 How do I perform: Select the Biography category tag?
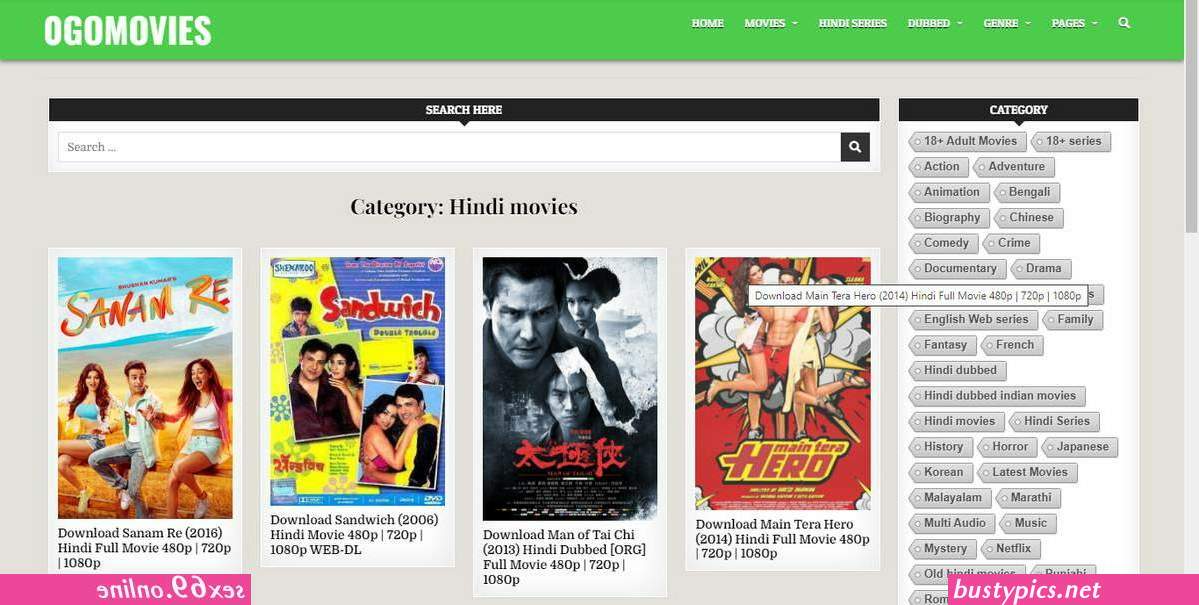(950, 217)
